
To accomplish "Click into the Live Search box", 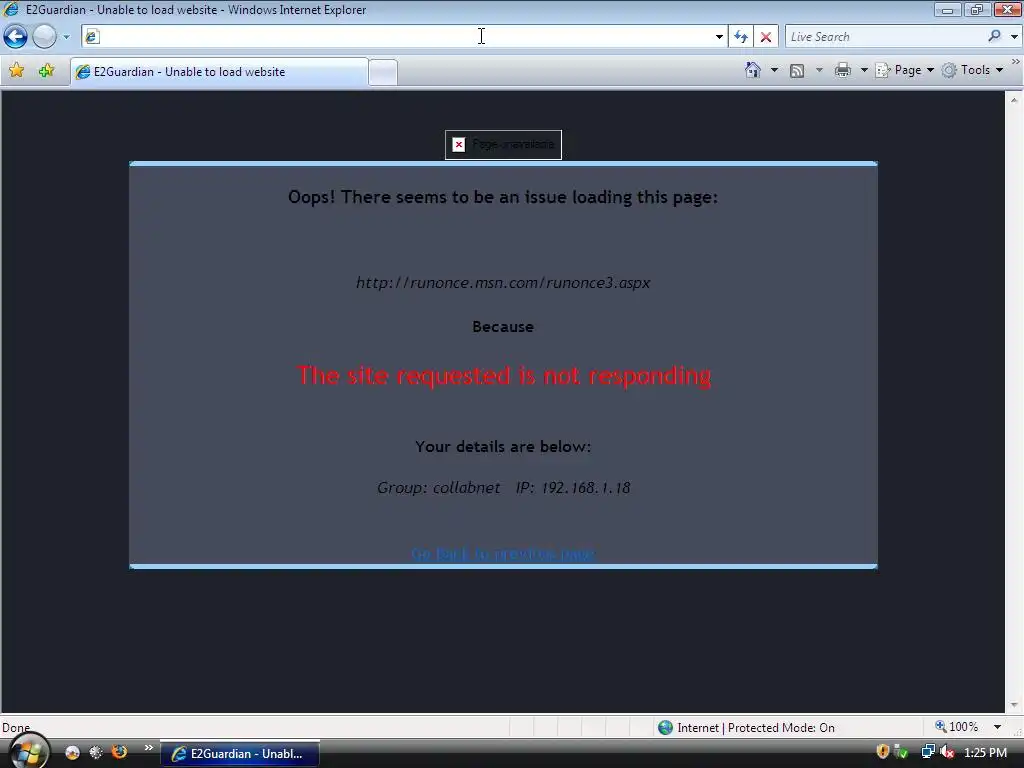I will tap(886, 37).
